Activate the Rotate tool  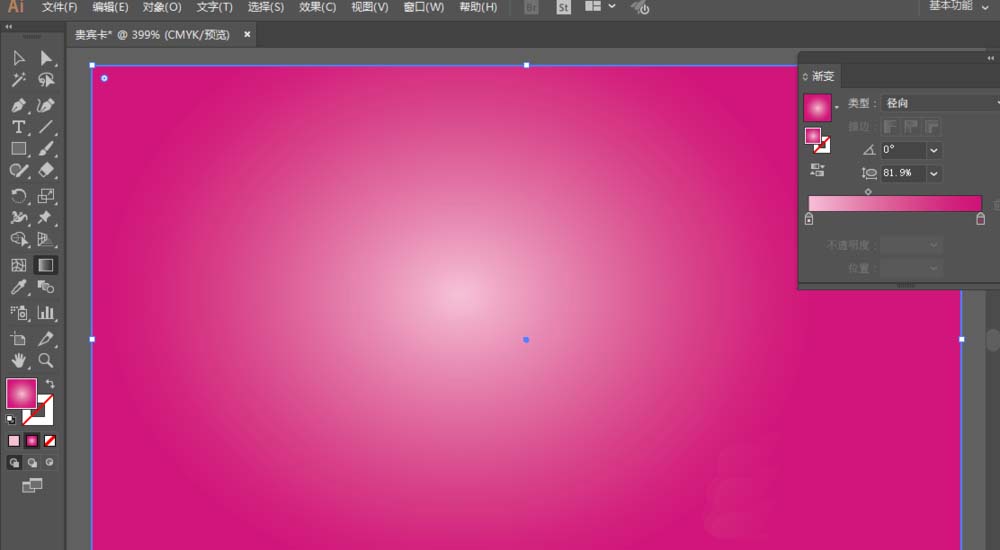point(18,196)
